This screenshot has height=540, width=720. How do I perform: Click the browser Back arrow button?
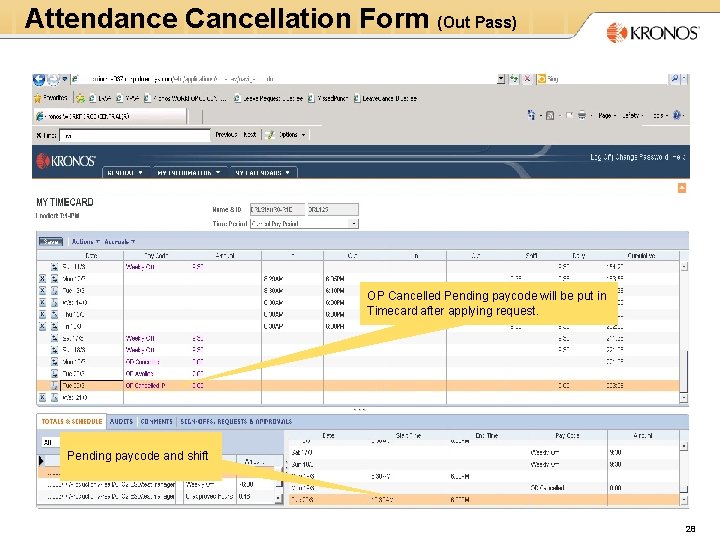(39, 80)
